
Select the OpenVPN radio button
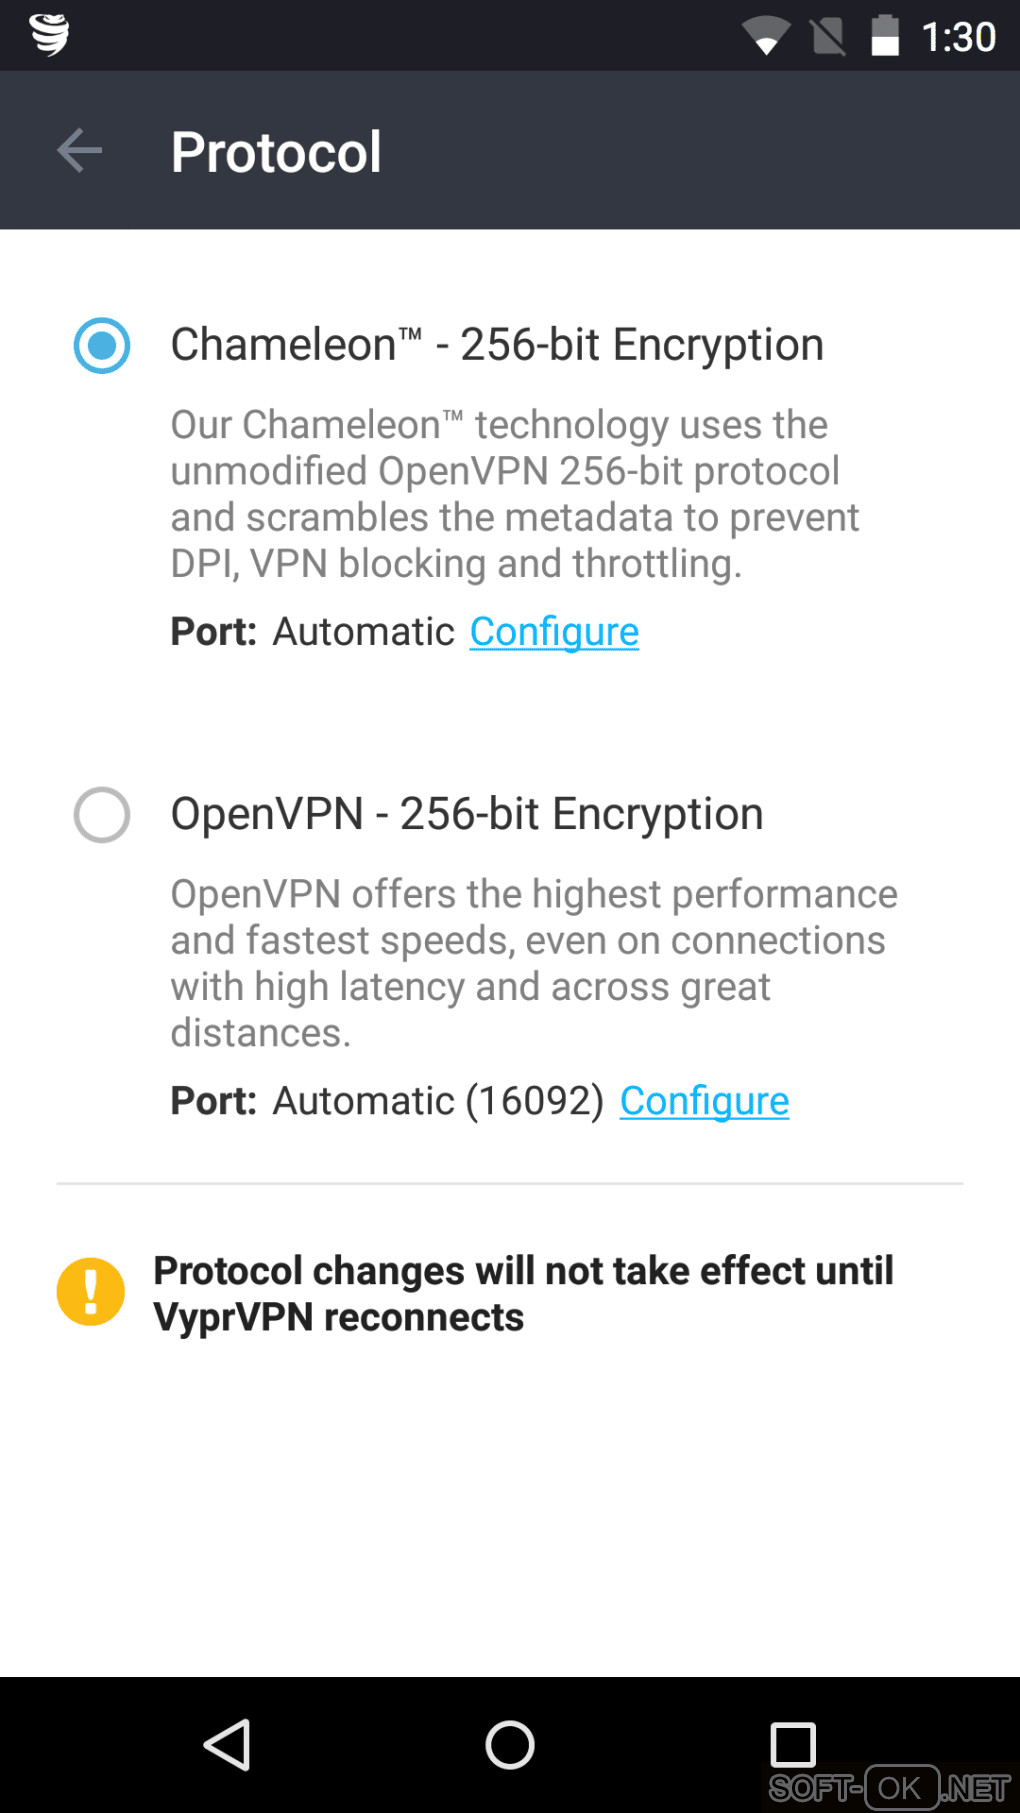[102, 815]
